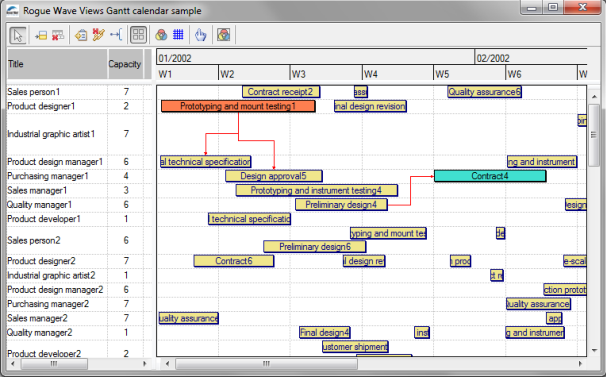Toggle the blue grid display icon
606x381 pixels.
pyautogui.click(x=178, y=35)
